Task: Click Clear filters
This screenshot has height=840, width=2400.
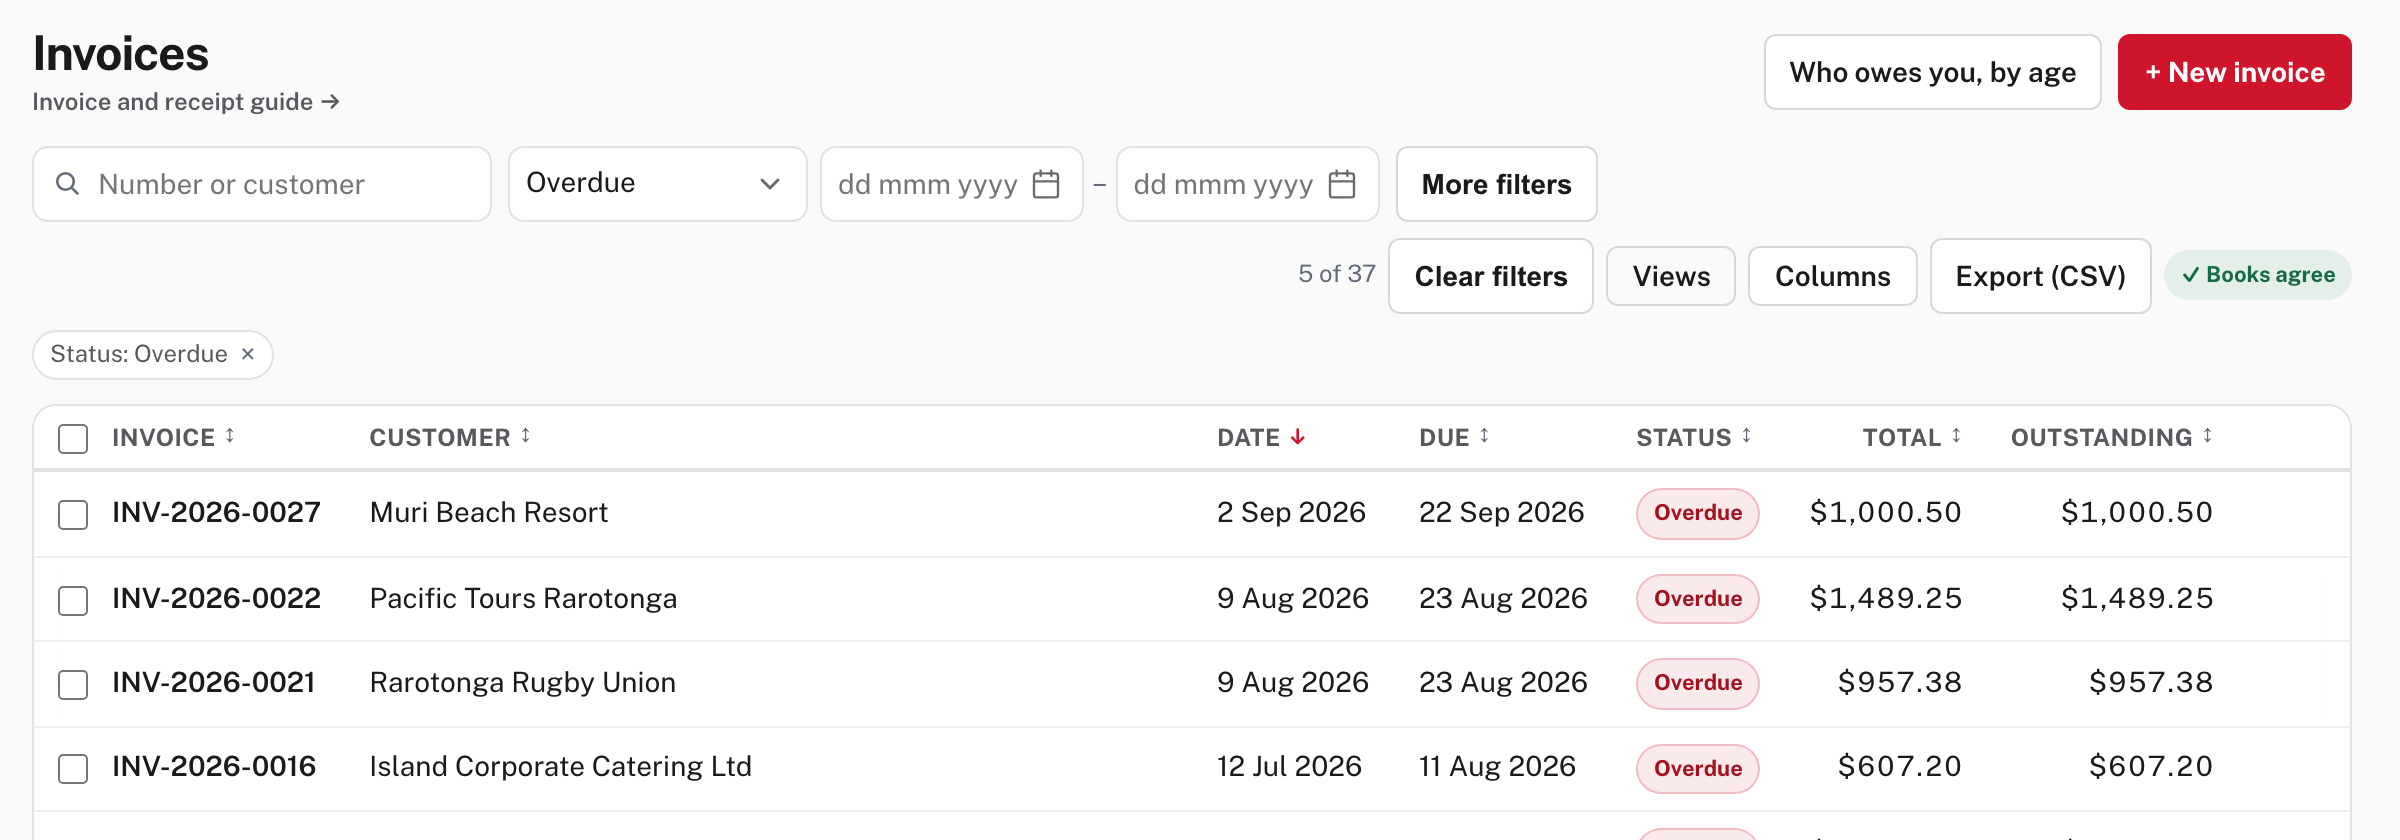Action: click(1491, 276)
